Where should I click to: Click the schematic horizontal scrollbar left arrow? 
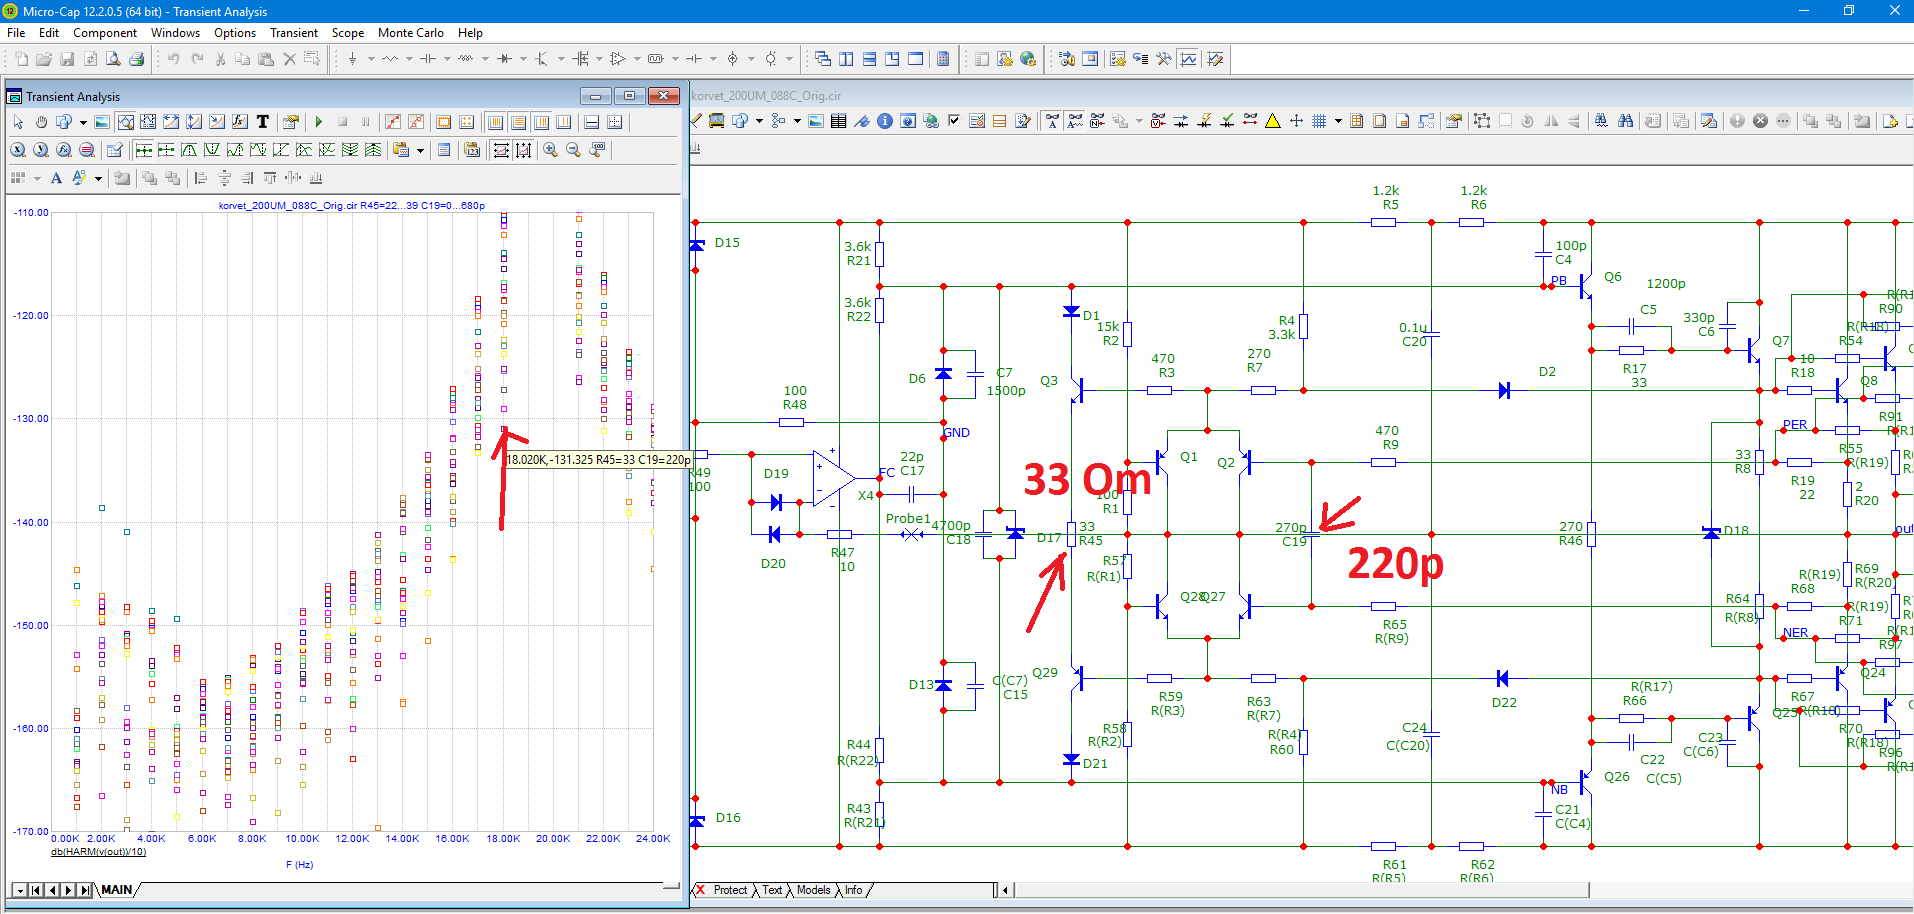(1005, 890)
